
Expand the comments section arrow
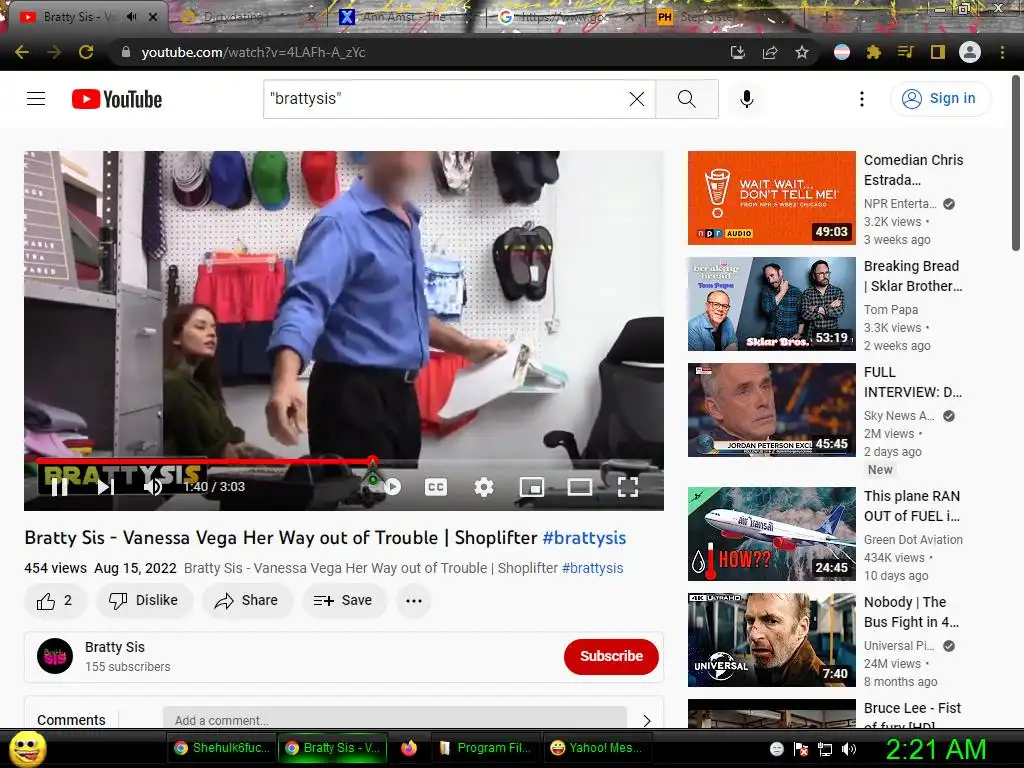(647, 720)
